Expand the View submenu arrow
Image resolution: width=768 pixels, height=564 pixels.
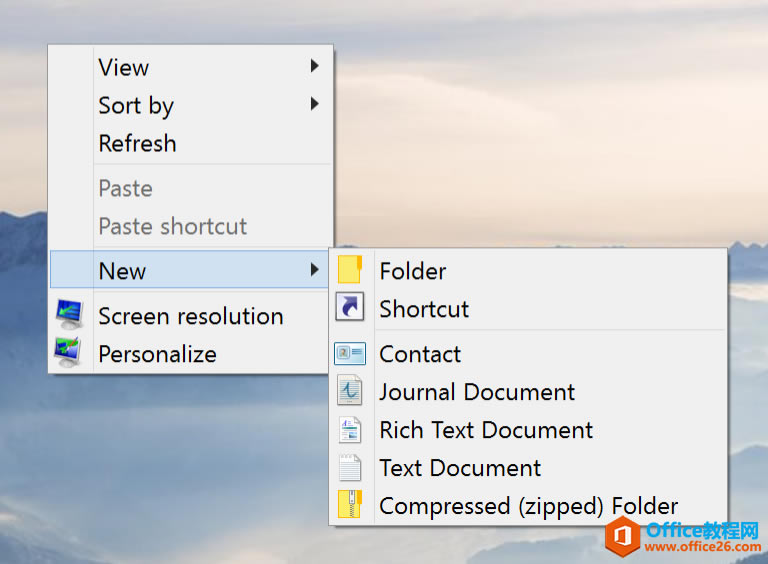click(x=315, y=66)
